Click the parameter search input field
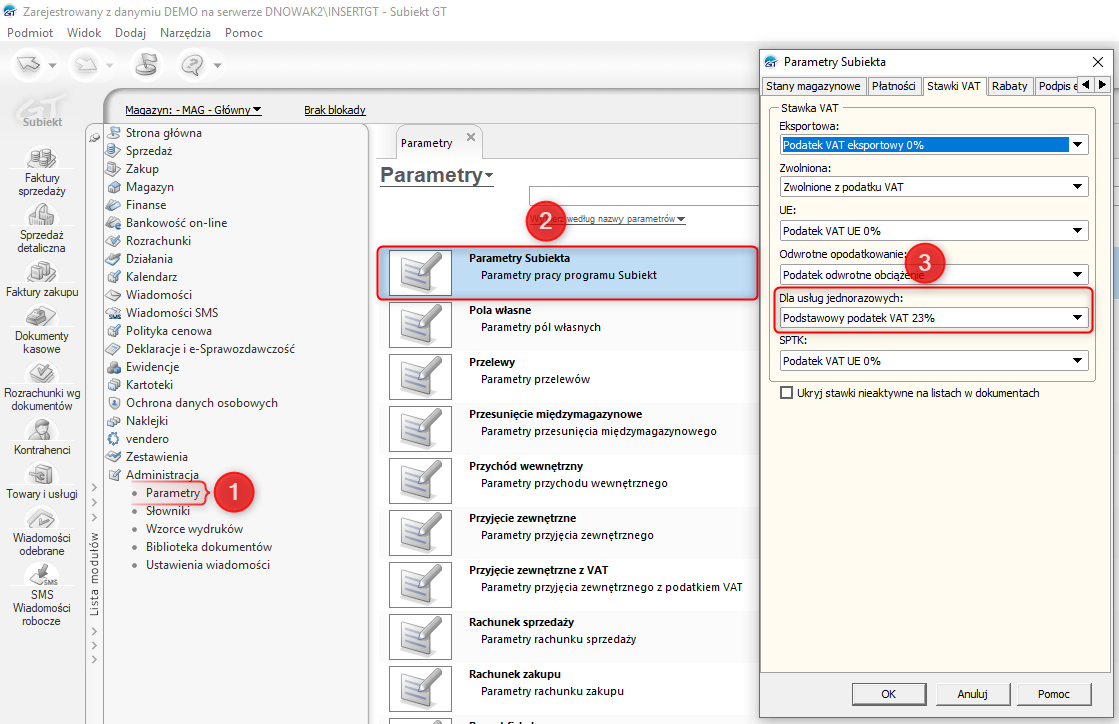This screenshot has width=1119, height=724. click(644, 195)
